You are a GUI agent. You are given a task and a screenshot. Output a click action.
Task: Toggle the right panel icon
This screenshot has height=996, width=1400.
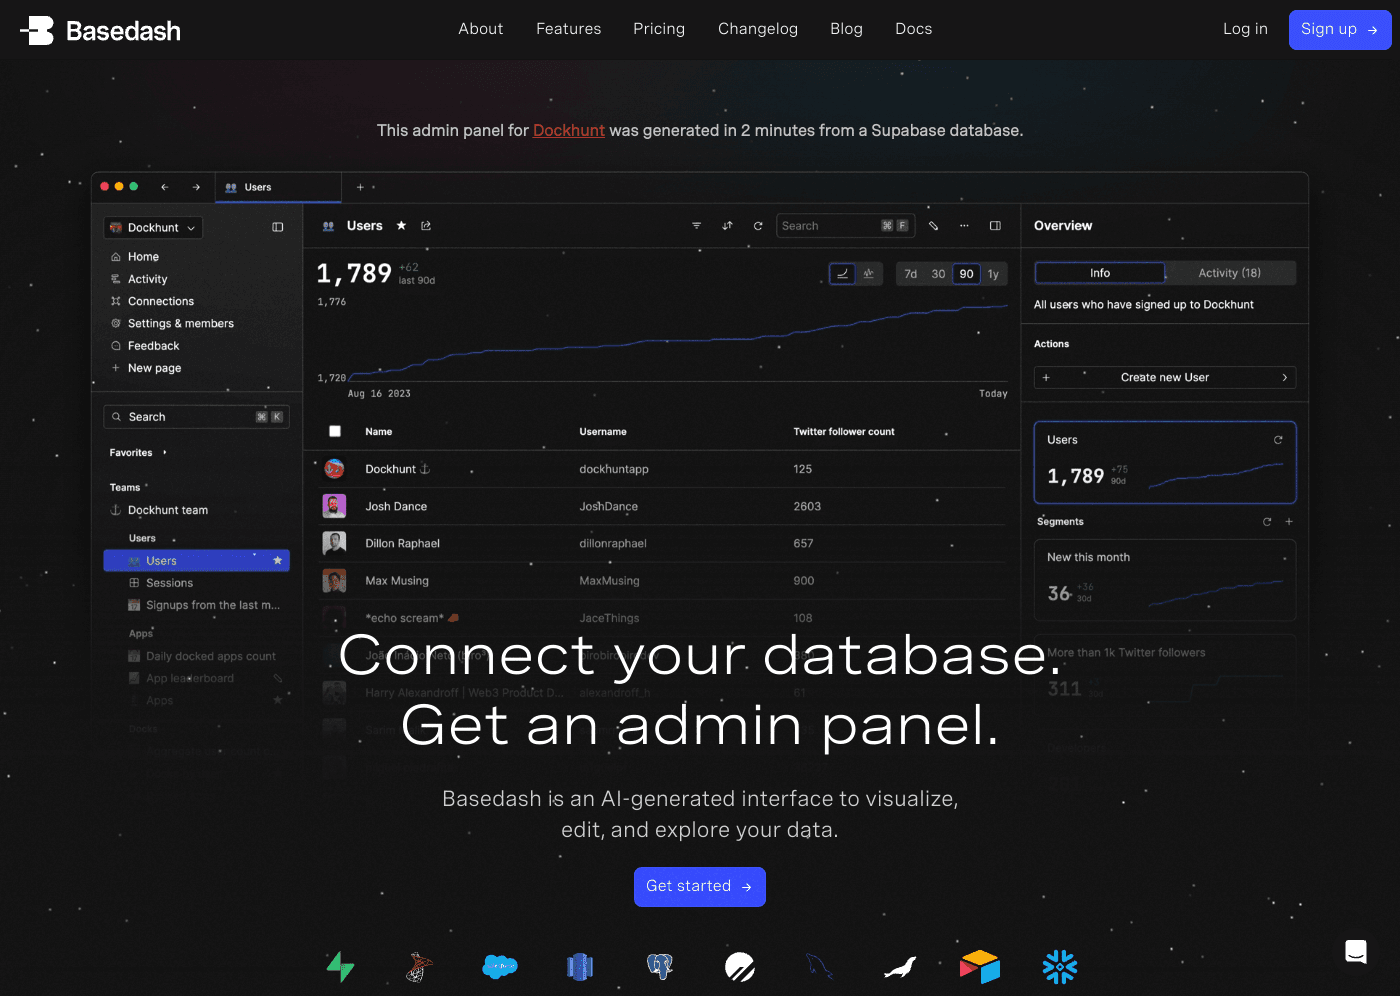[995, 226]
